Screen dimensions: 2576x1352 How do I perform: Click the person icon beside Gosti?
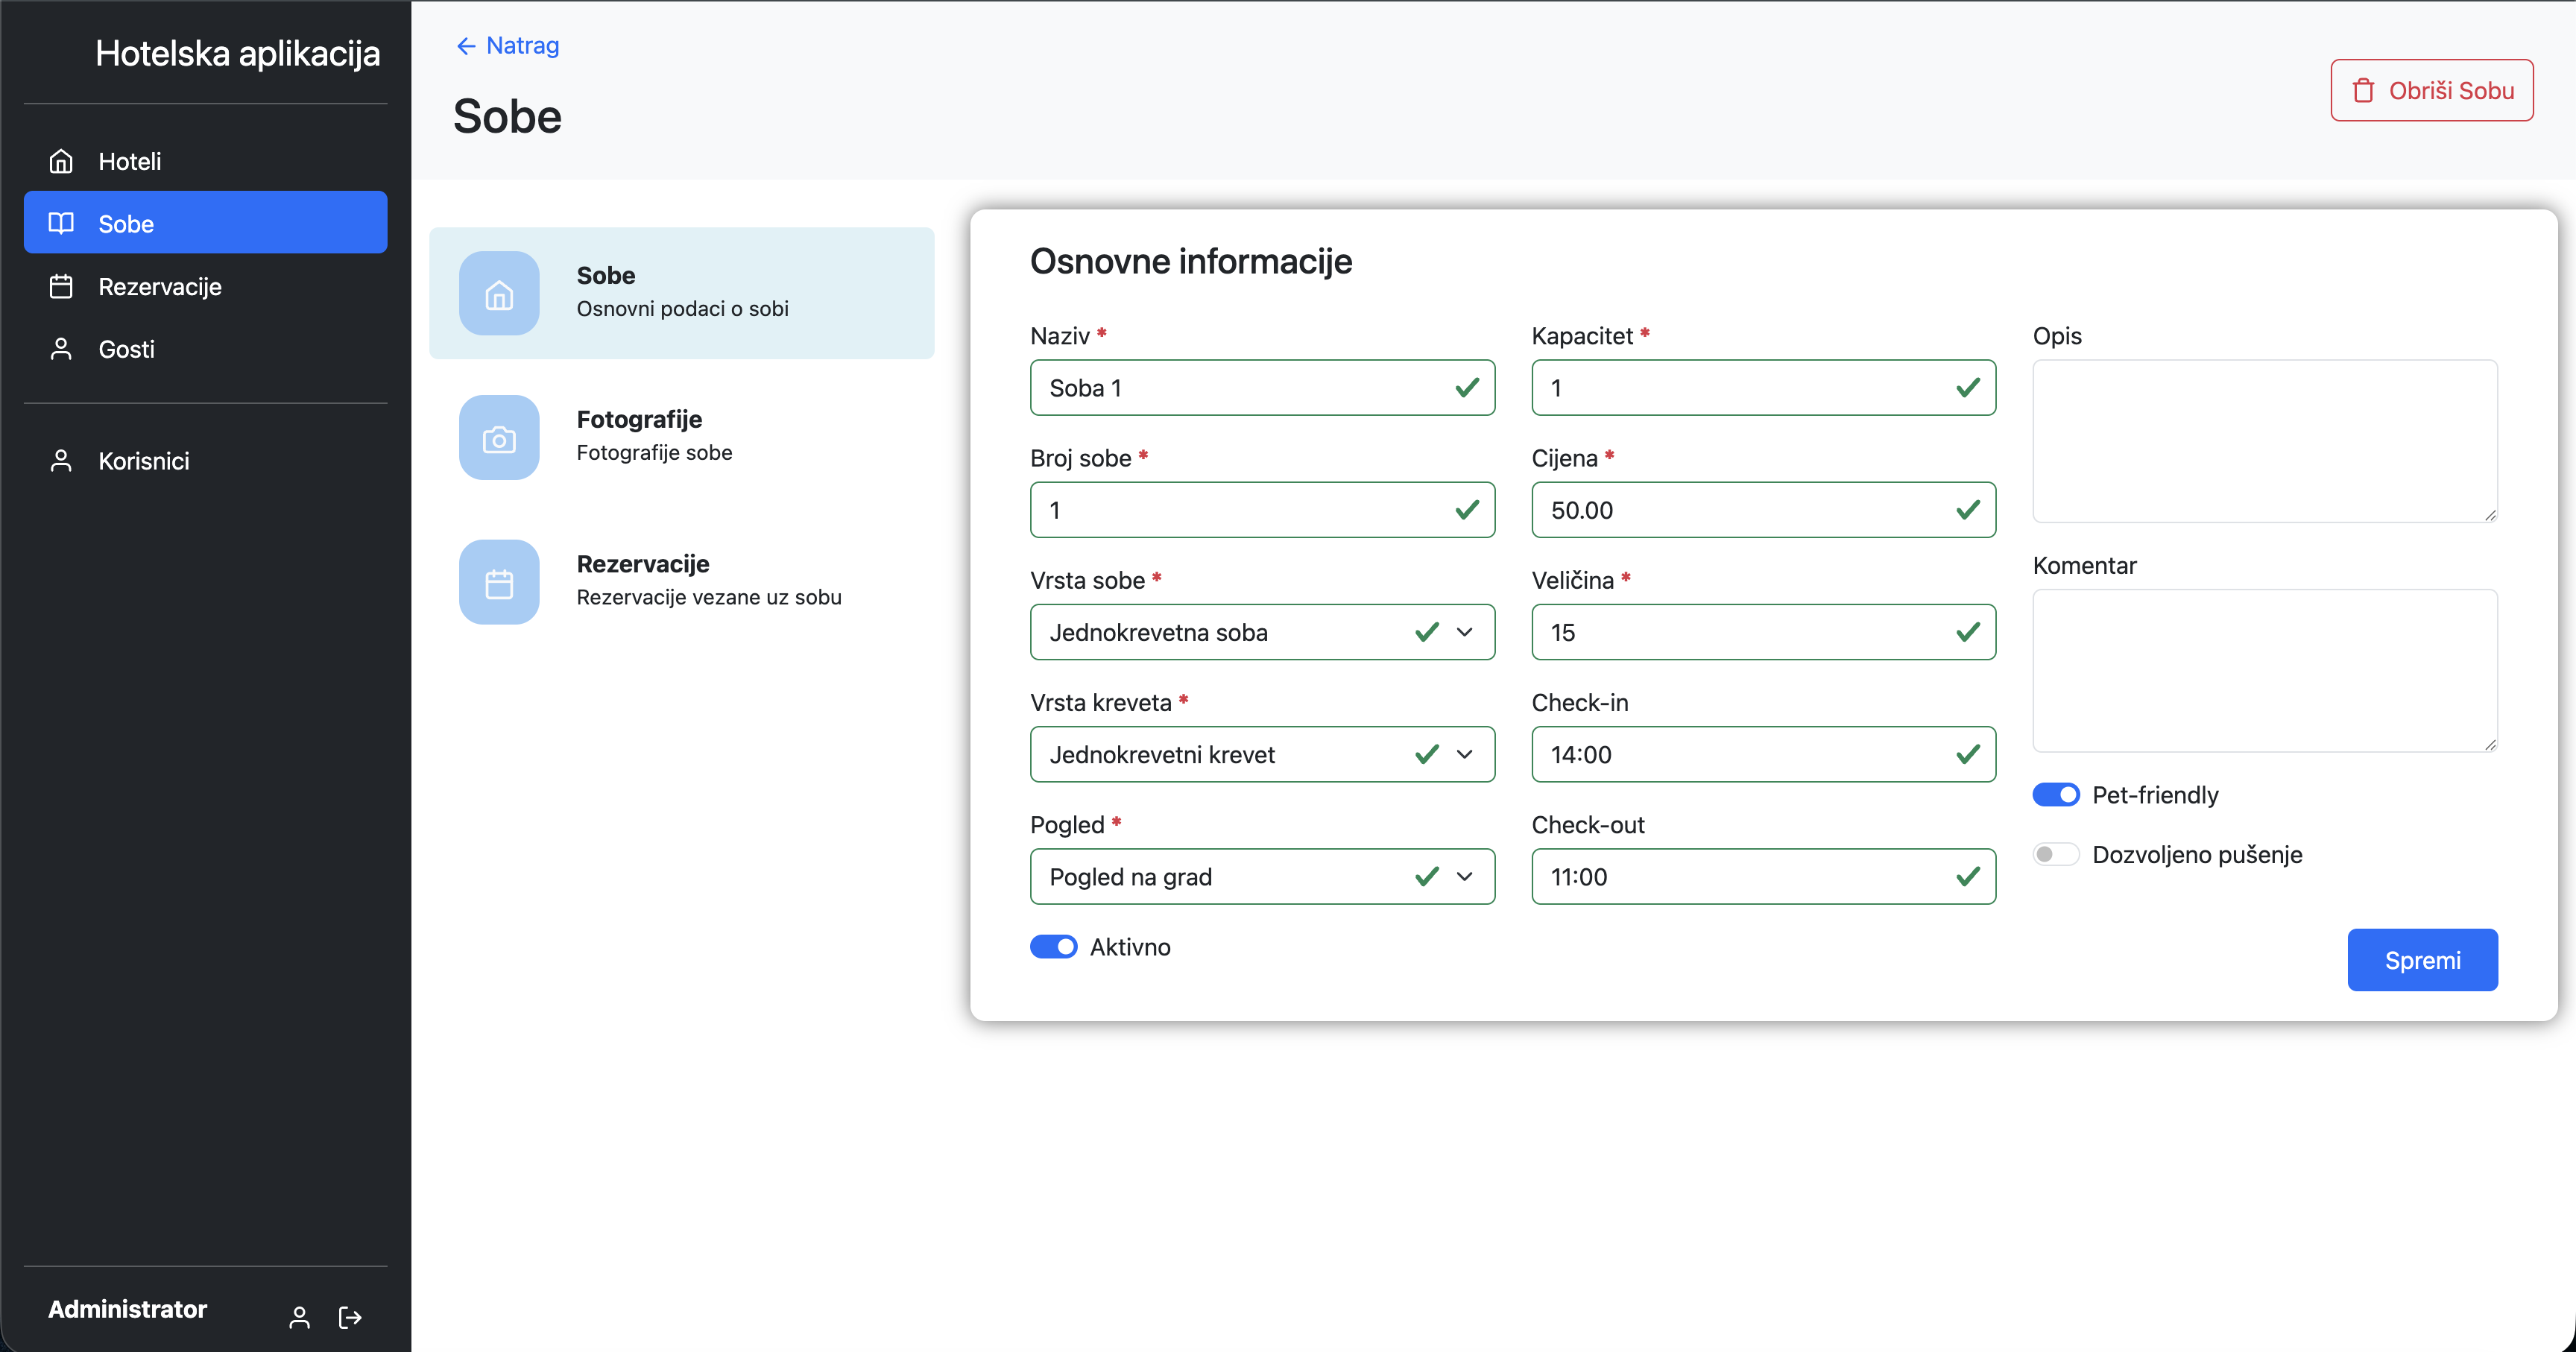click(x=61, y=349)
